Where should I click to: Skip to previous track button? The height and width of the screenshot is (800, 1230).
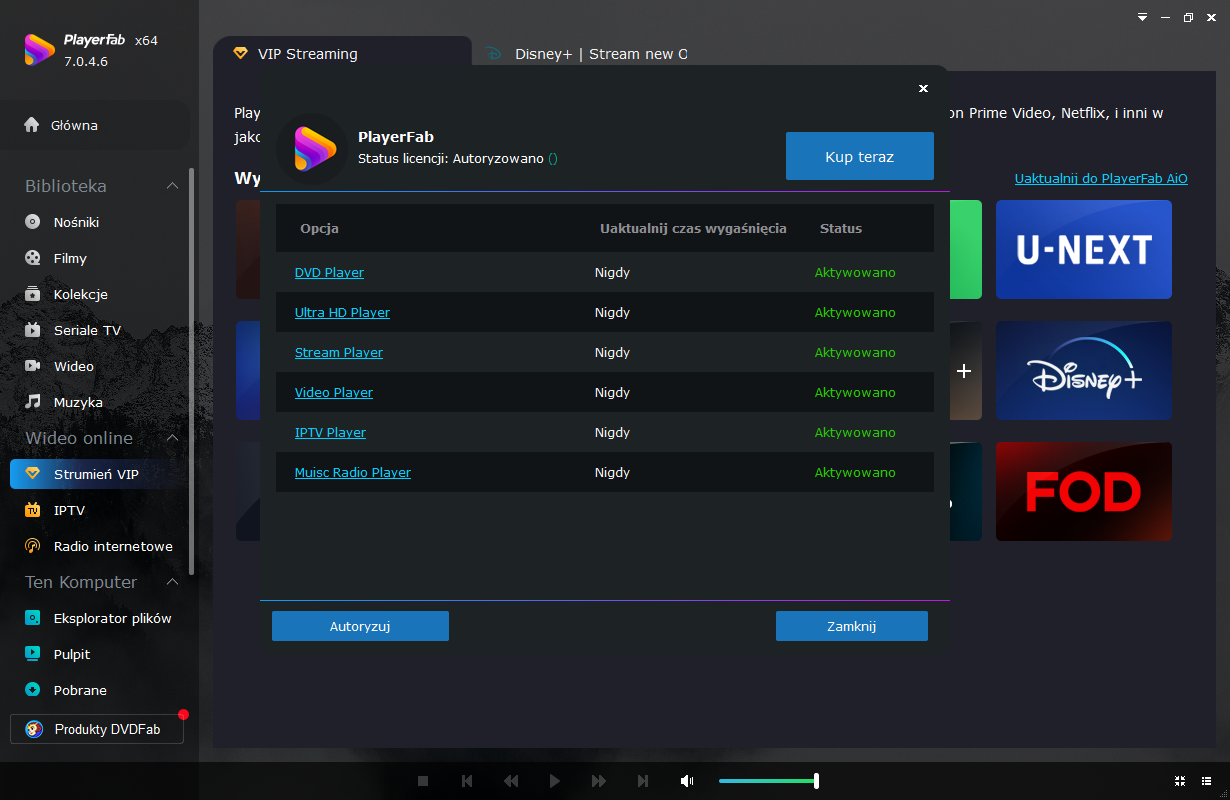coord(467,781)
